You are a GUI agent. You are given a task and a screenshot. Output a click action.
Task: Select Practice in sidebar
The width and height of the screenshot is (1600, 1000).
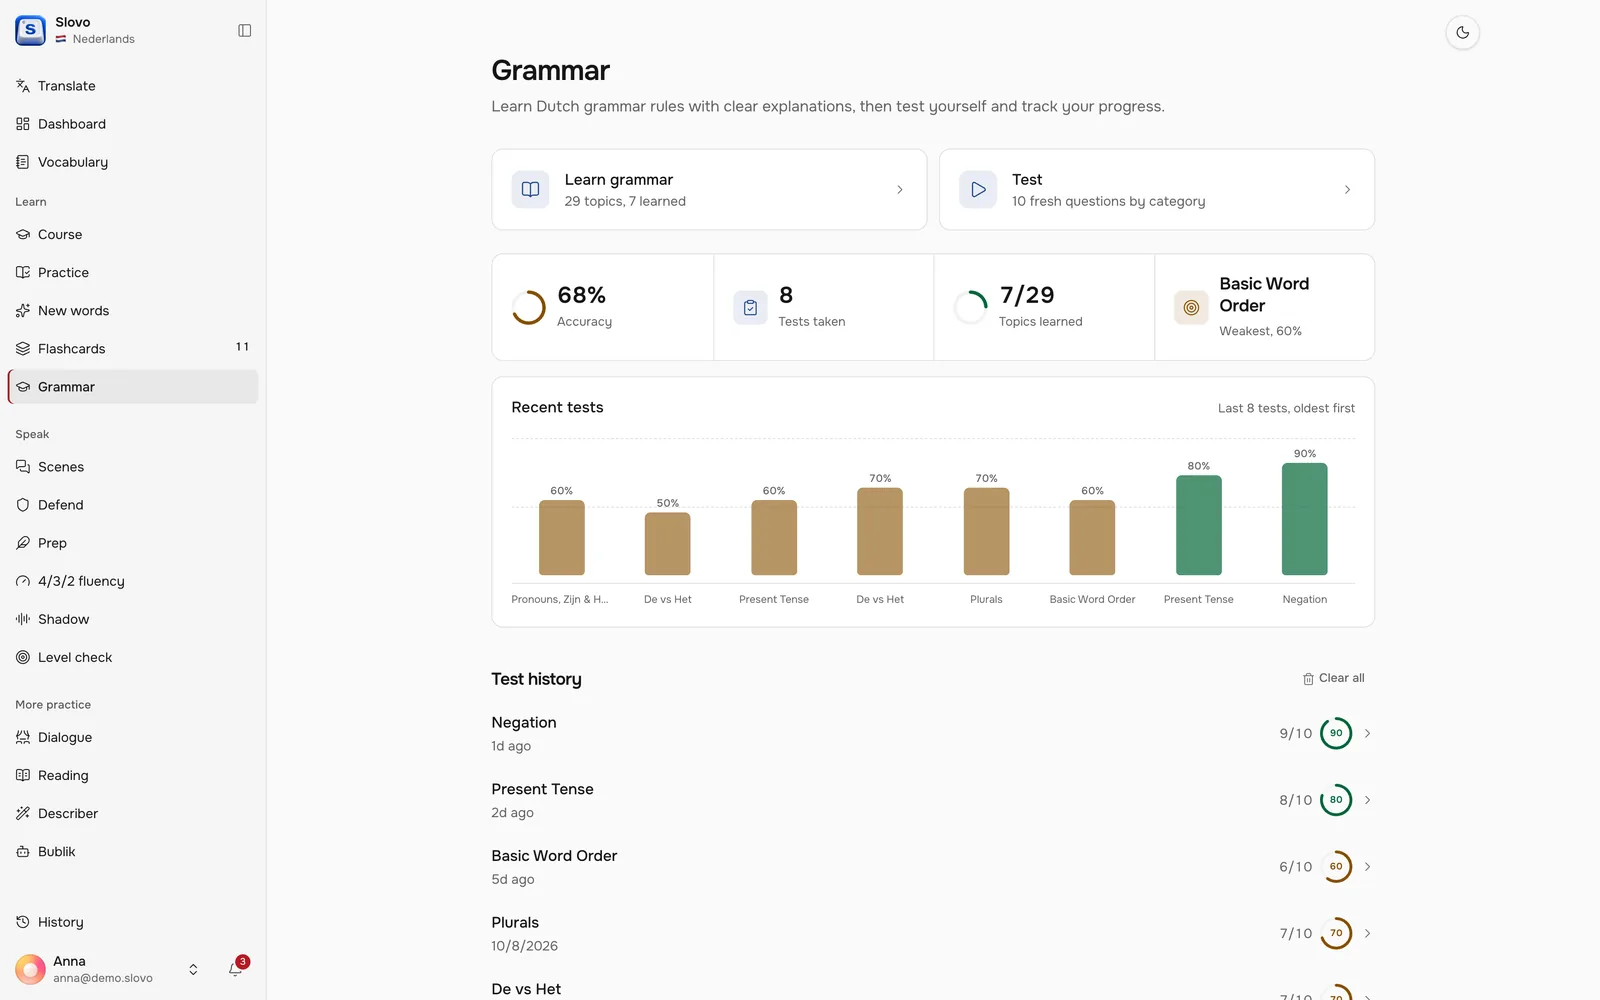[x=133, y=272]
